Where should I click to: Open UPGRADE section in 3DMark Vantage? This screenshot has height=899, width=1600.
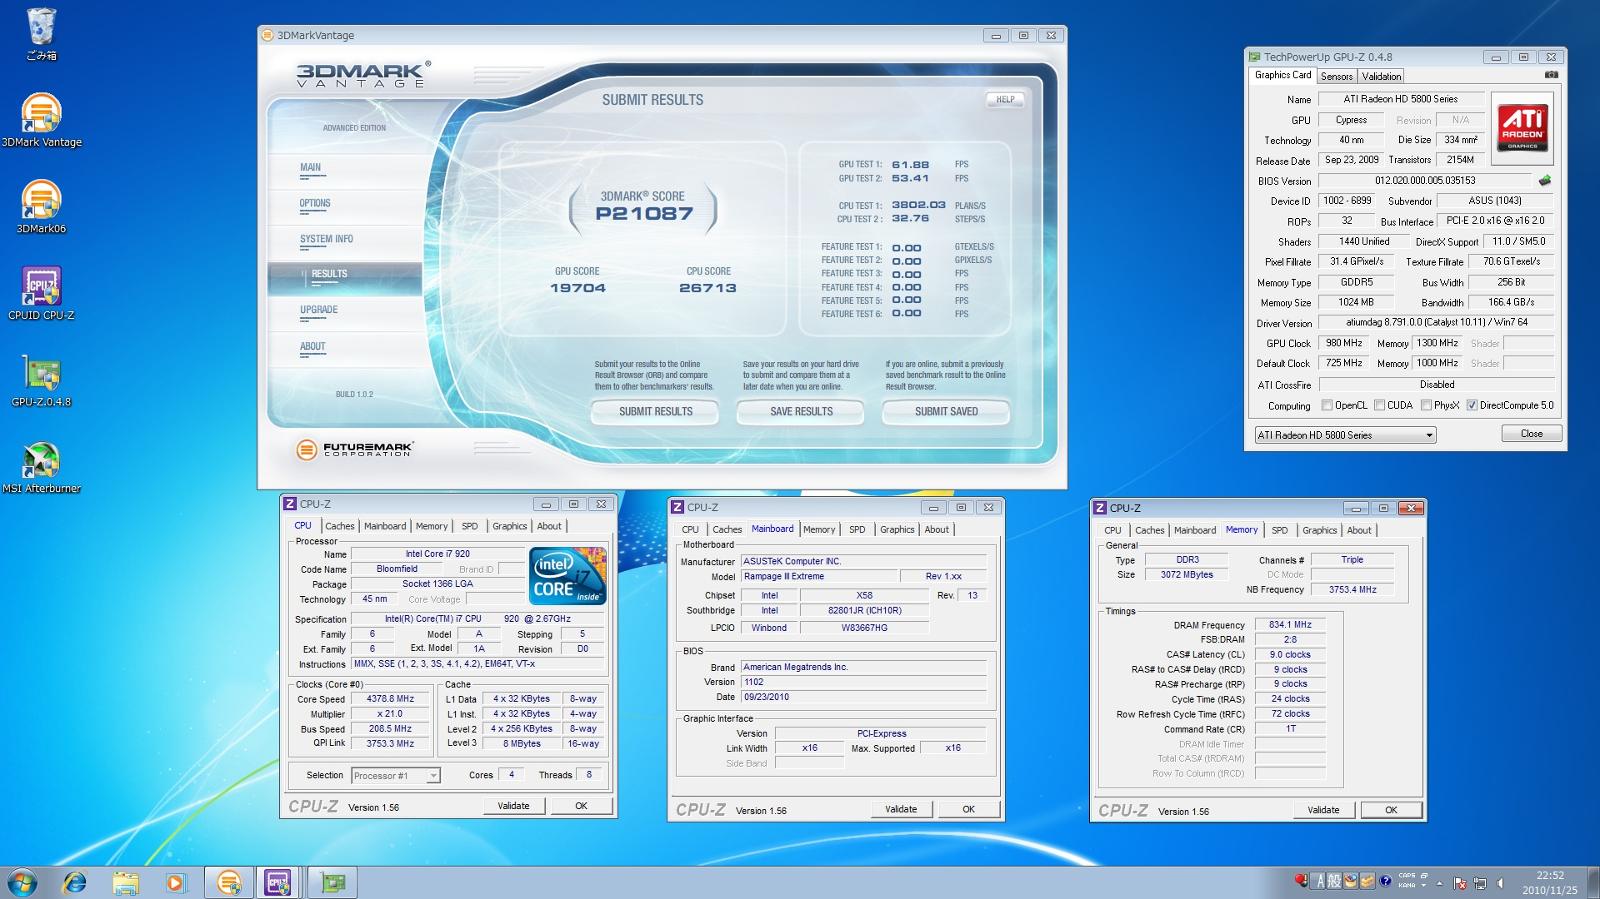[x=319, y=310]
